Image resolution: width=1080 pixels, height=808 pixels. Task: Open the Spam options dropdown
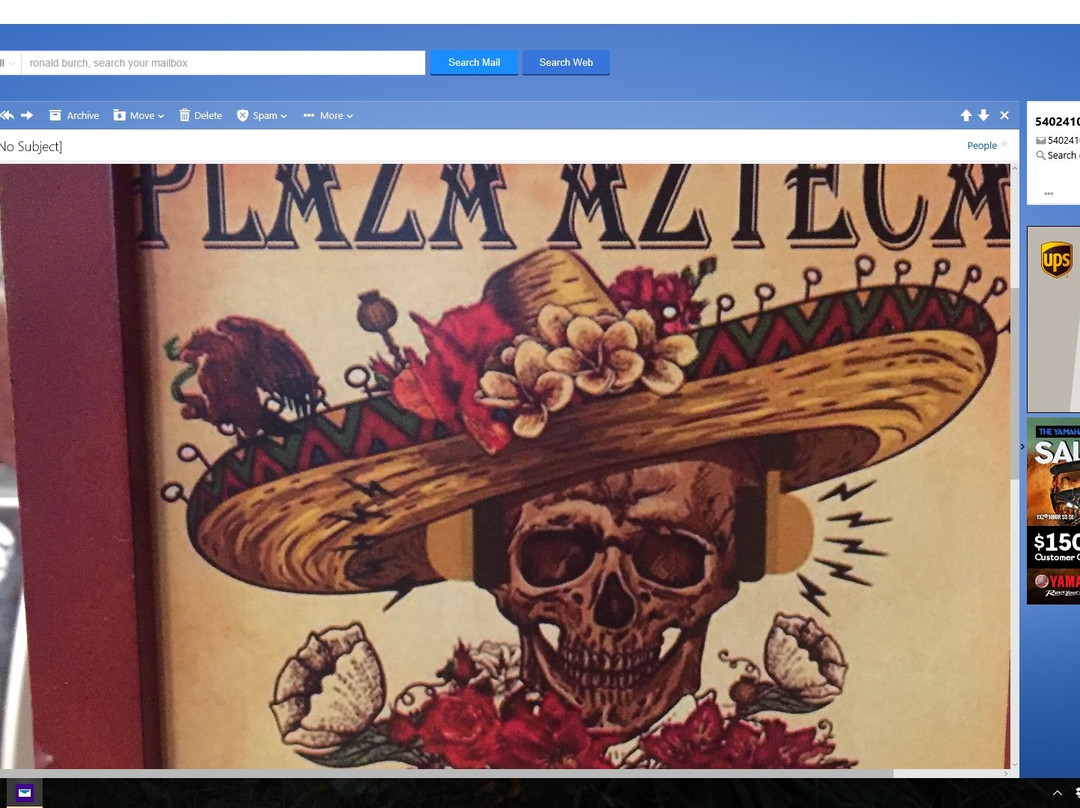pyautogui.click(x=261, y=115)
